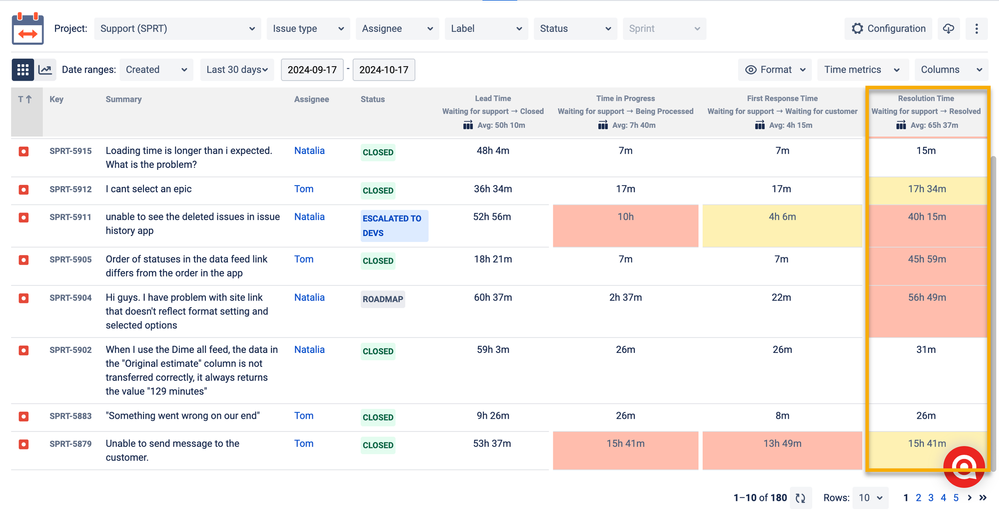The image size is (999, 527).
Task: Open issue SPRT-5911 key link
Action: click(70, 217)
